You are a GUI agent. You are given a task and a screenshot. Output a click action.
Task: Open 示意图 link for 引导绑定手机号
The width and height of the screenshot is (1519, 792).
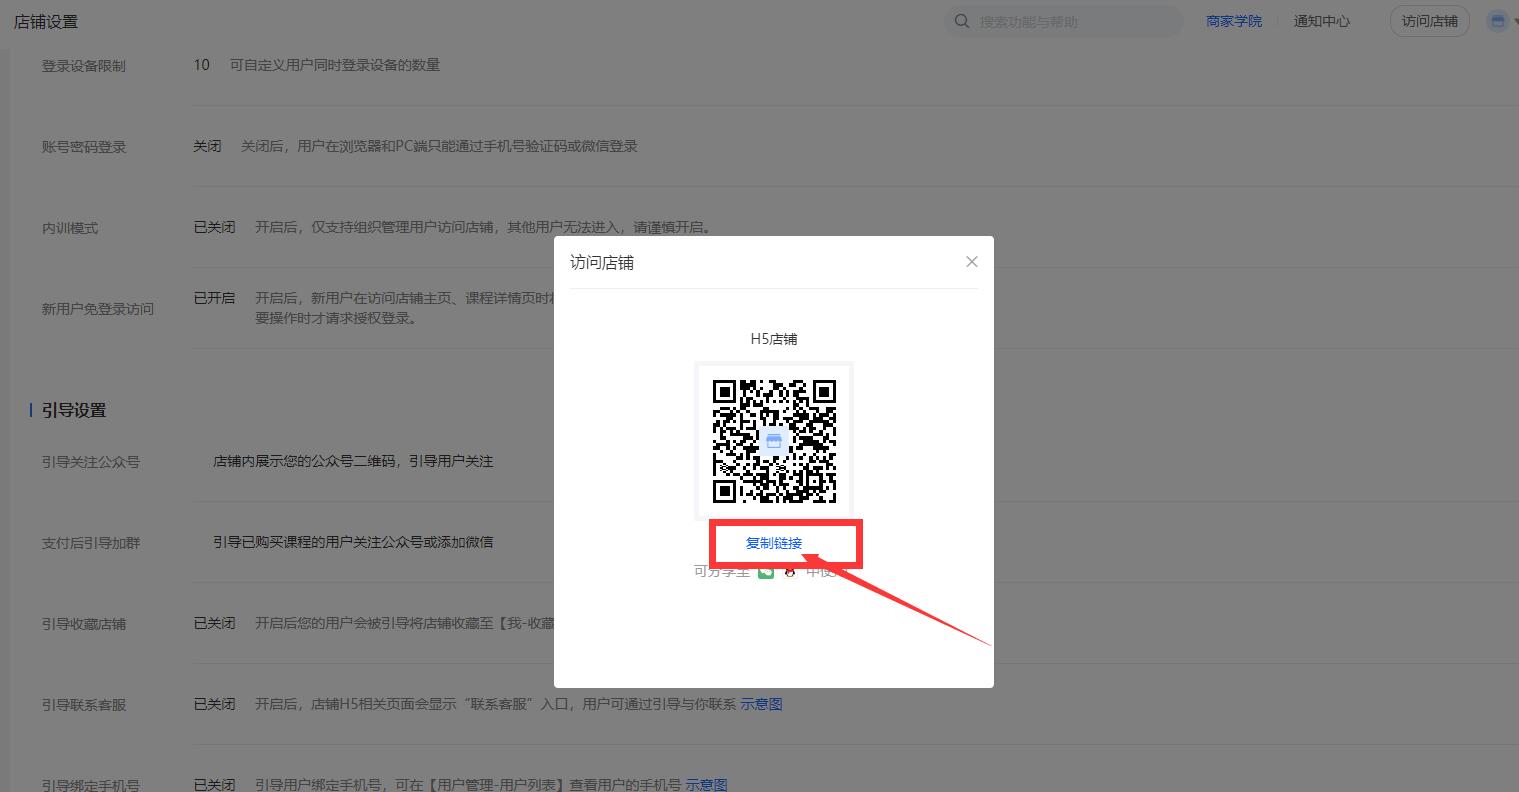[706, 785]
